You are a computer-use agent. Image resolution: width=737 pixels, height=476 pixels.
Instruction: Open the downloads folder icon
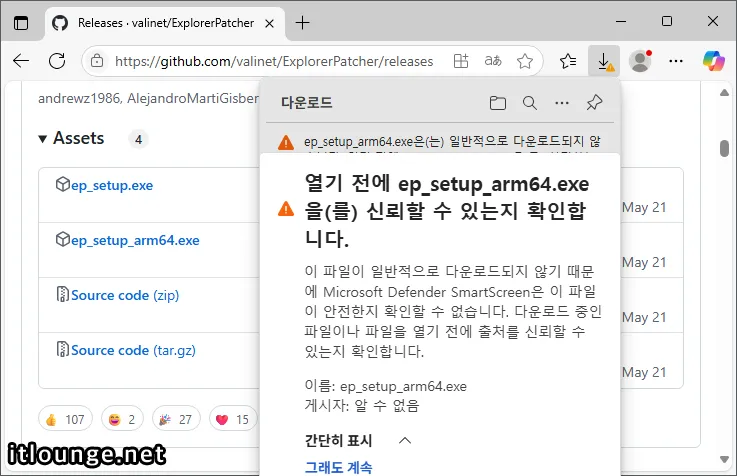[x=498, y=103]
